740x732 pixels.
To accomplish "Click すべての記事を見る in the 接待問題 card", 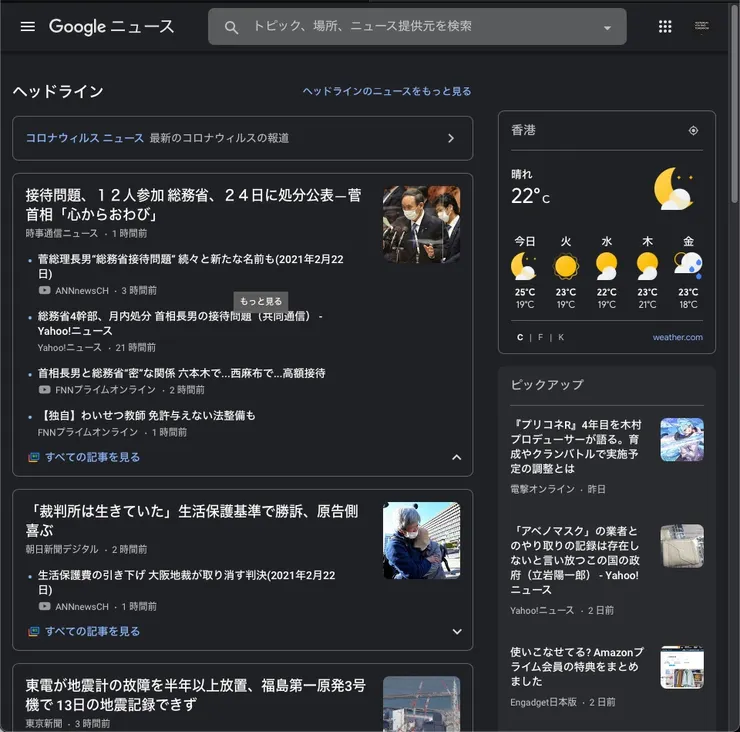I will coord(92,457).
